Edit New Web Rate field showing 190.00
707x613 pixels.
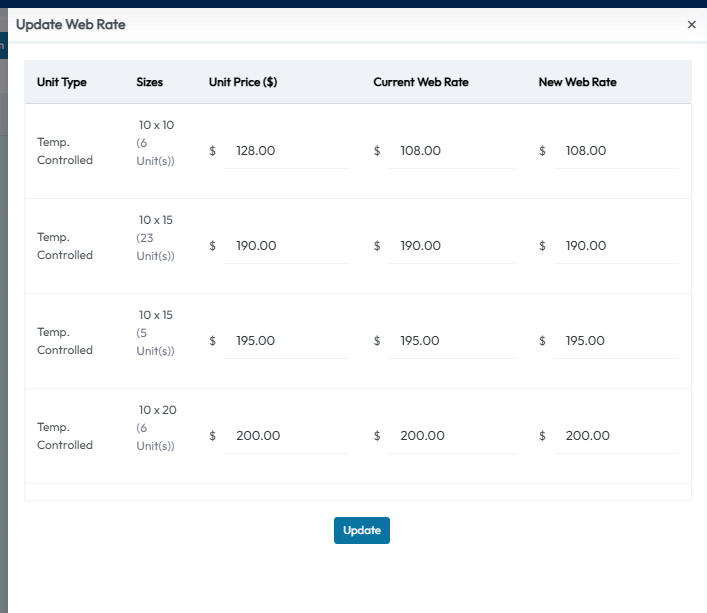(x=616, y=246)
